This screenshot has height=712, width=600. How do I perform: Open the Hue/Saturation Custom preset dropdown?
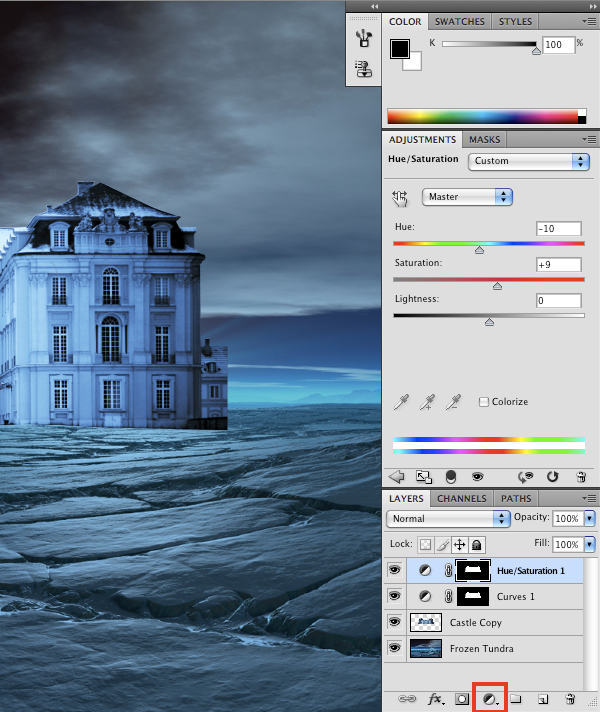tap(529, 161)
